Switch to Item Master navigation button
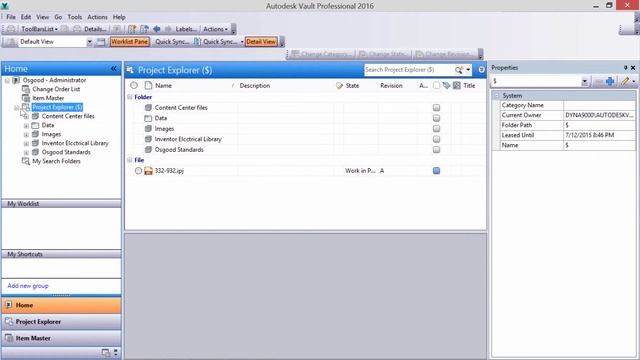Screen dimensions: 640x360 [61, 338]
